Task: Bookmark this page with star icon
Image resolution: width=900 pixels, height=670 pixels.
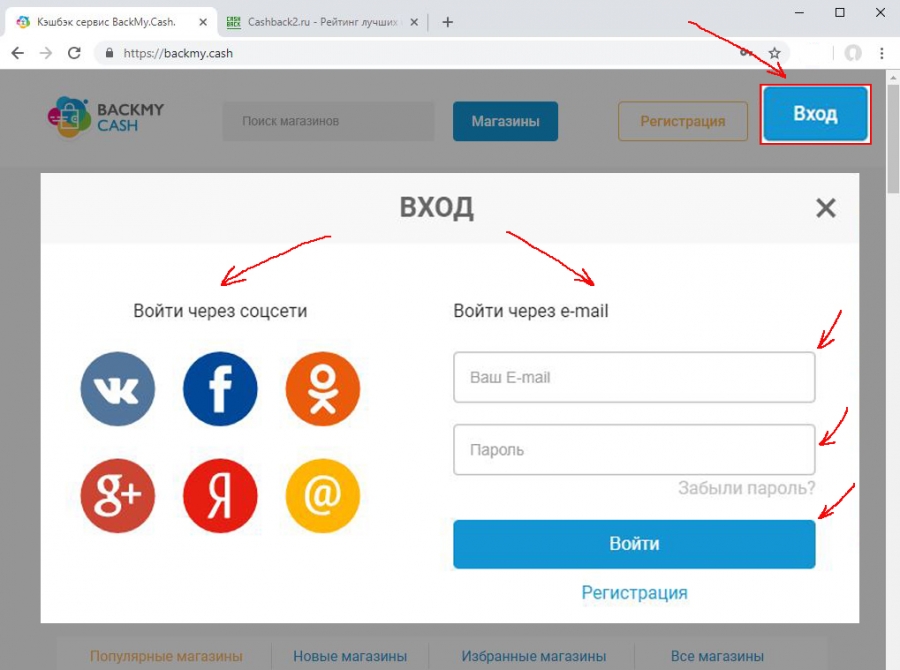Action: coord(774,53)
